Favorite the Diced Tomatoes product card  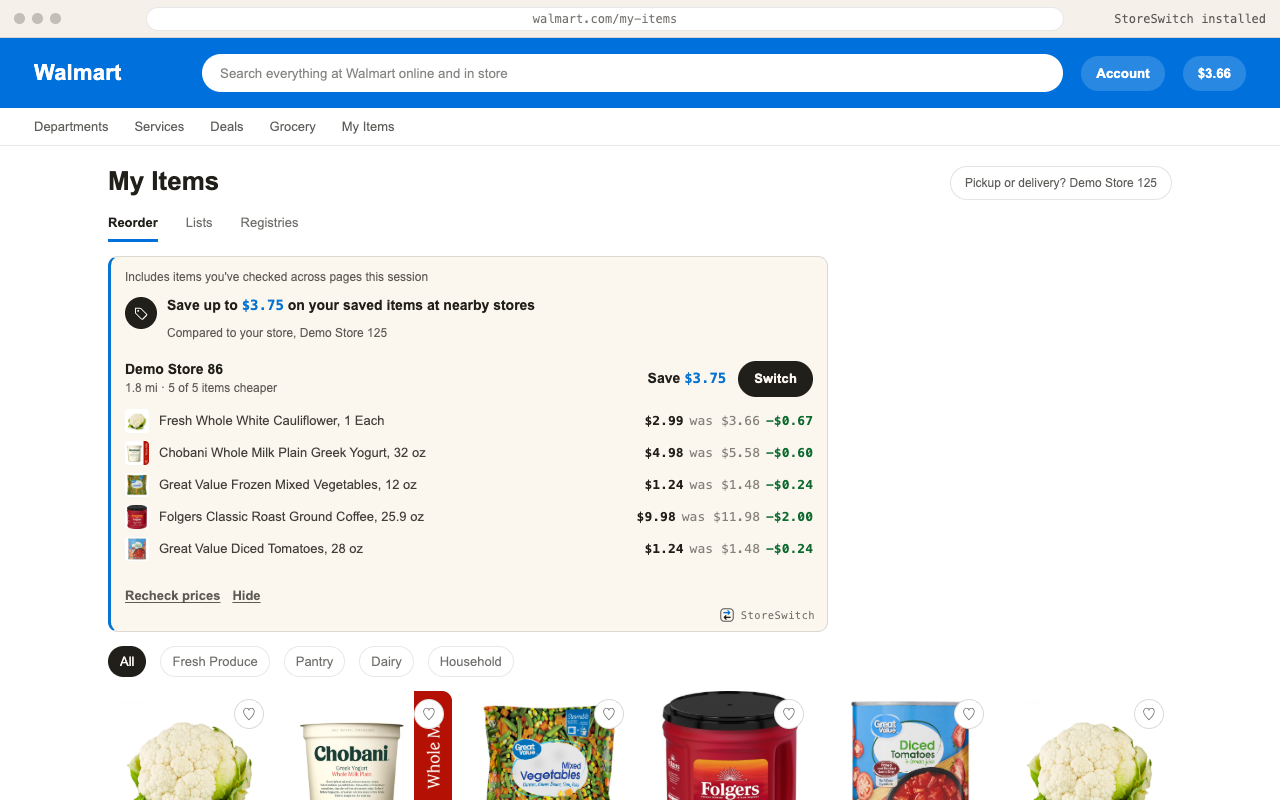pos(969,714)
